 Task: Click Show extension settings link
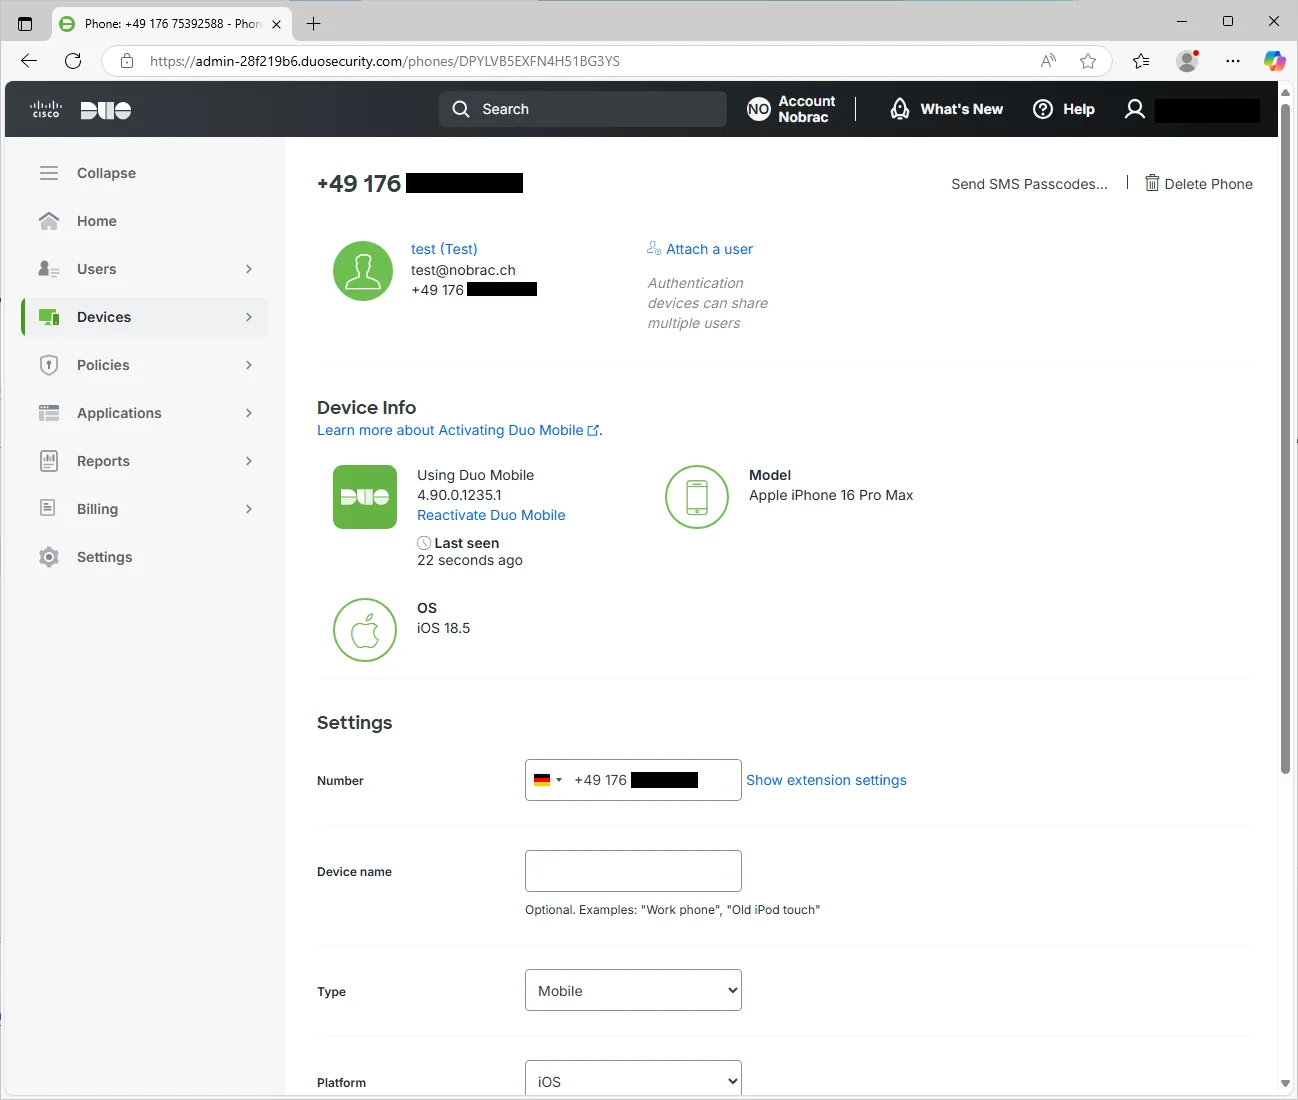pyautogui.click(x=826, y=780)
